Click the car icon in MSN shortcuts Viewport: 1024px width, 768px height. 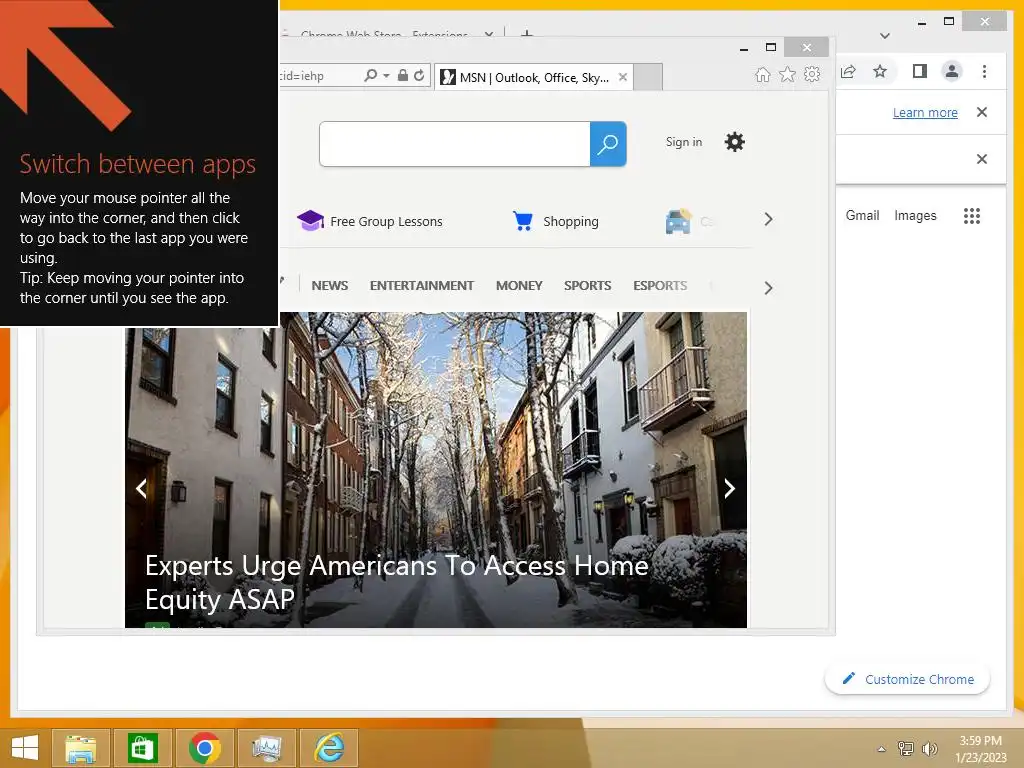(x=678, y=221)
